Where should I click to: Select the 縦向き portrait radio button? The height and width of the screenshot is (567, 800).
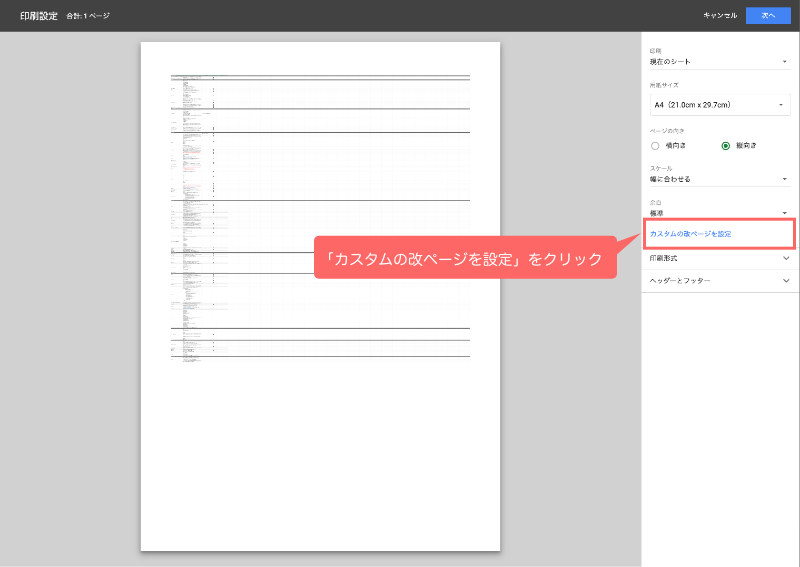726,146
